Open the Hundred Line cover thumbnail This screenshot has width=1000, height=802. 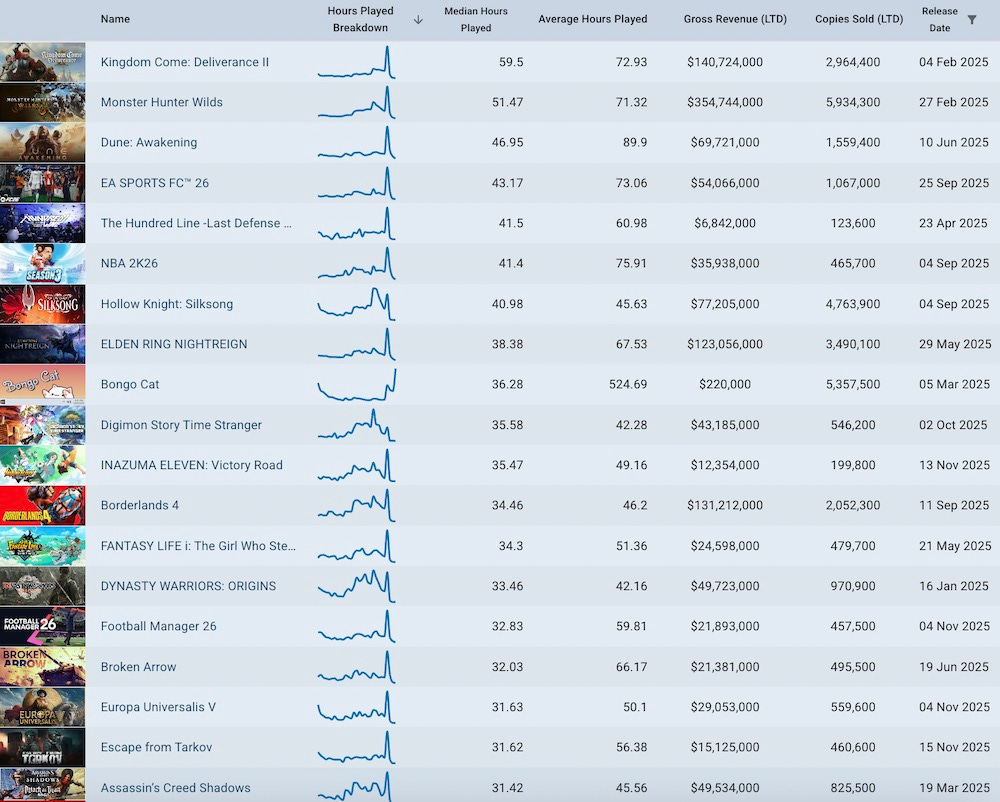(x=43, y=223)
